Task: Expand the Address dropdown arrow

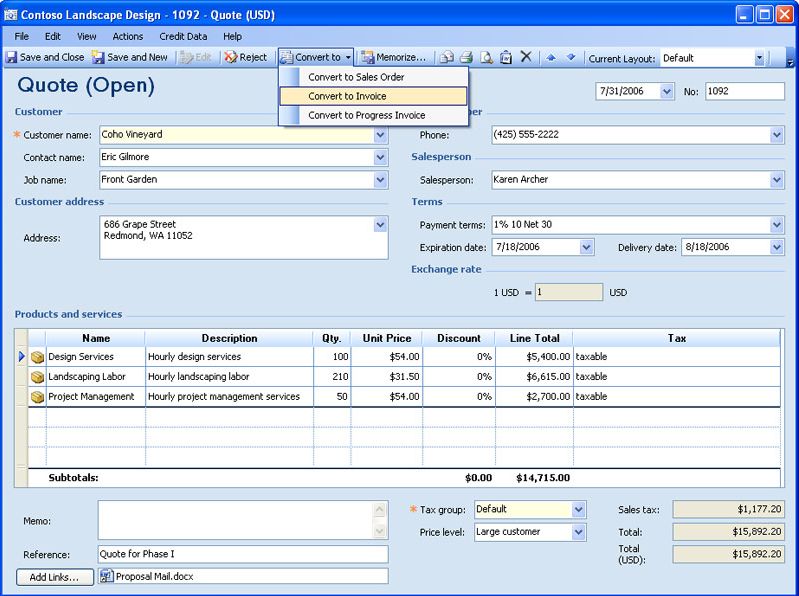Action: (x=380, y=225)
